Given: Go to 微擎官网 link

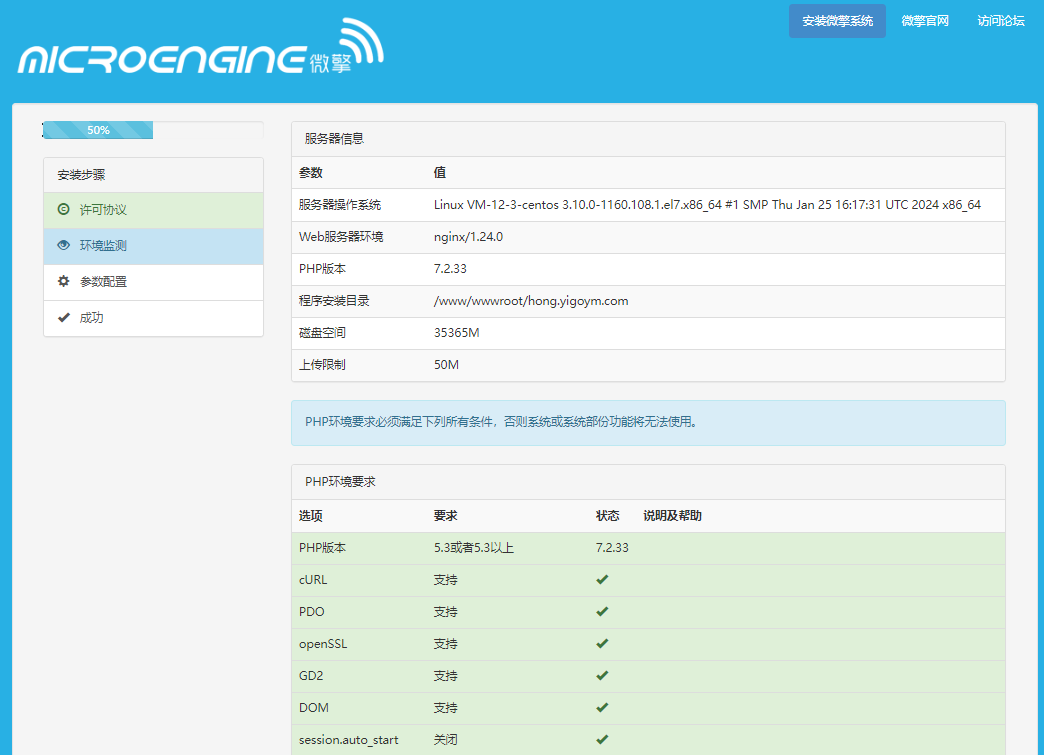Looking at the screenshot, I should [x=925, y=21].
